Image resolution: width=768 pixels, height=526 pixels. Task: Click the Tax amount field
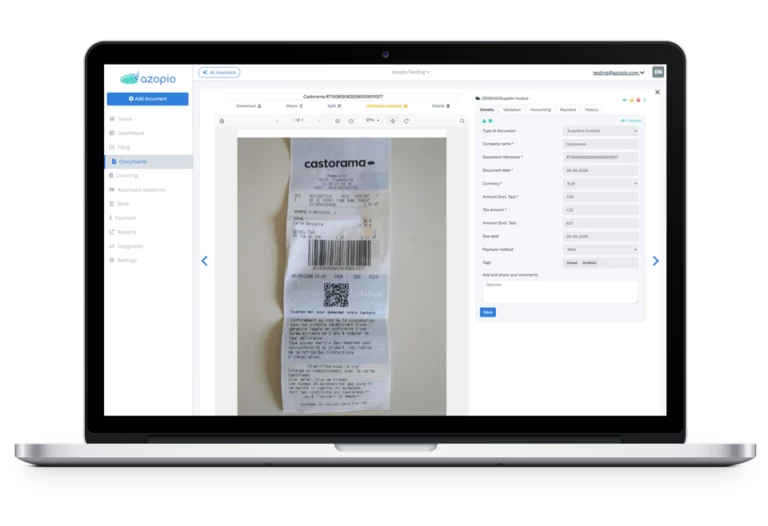[x=600, y=210]
